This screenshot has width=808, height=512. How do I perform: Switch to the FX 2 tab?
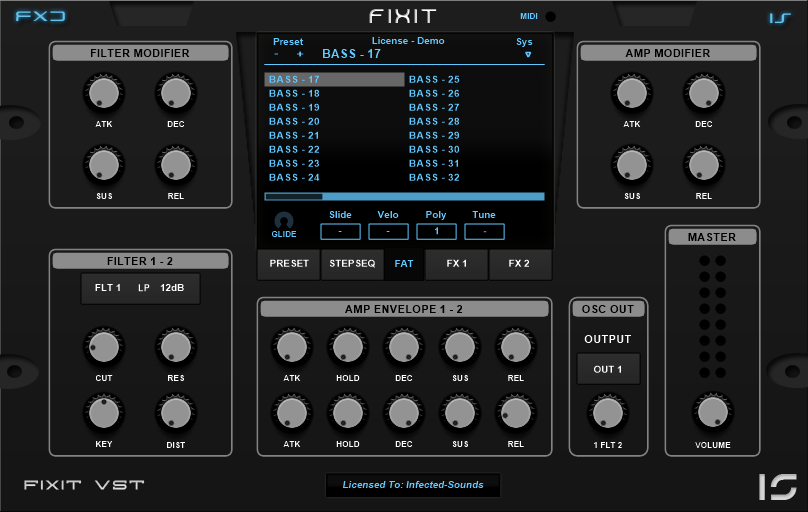(519, 264)
